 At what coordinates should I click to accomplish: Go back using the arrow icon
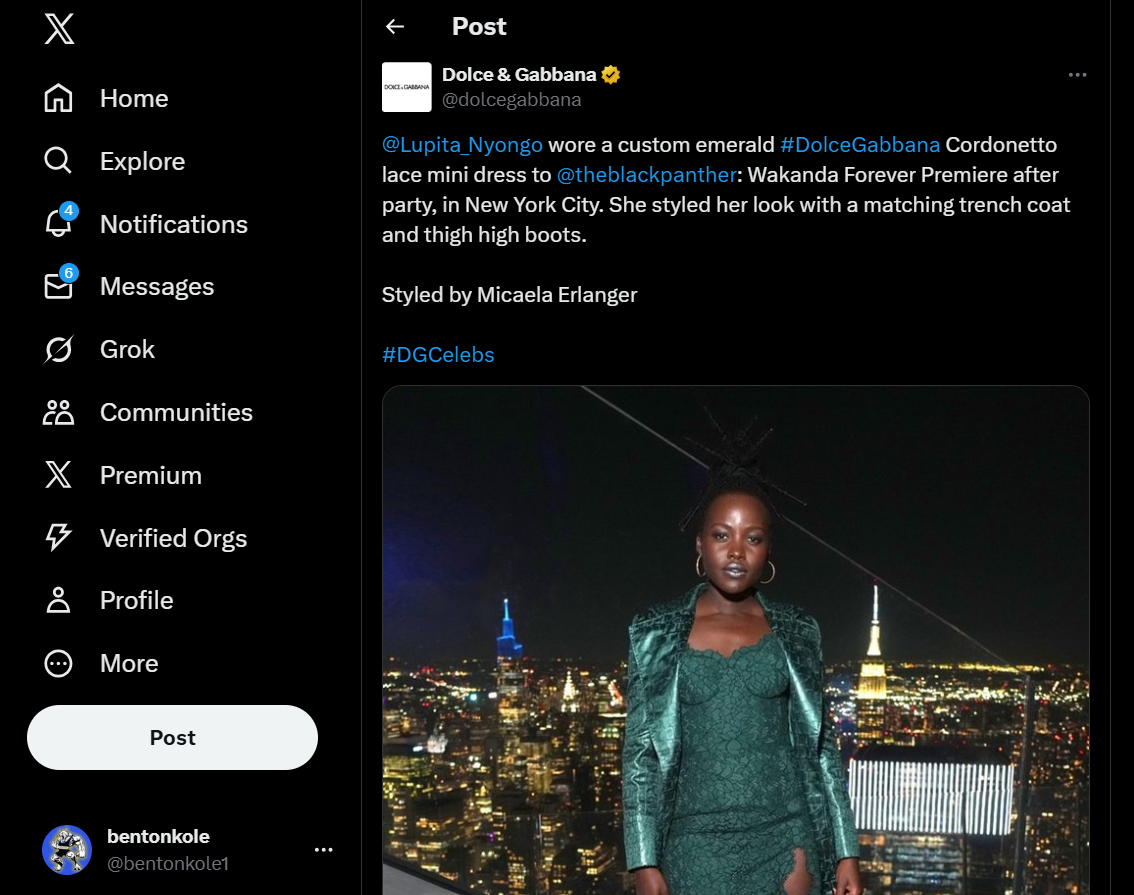[395, 27]
